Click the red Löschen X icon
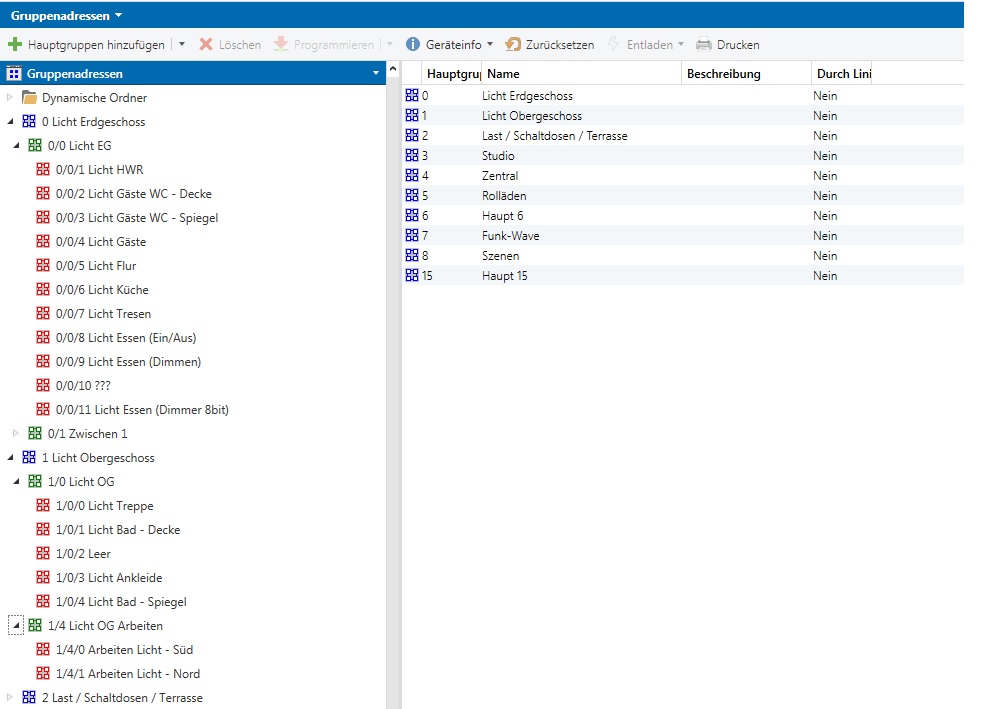This screenshot has width=1008, height=709. pyautogui.click(x=206, y=45)
